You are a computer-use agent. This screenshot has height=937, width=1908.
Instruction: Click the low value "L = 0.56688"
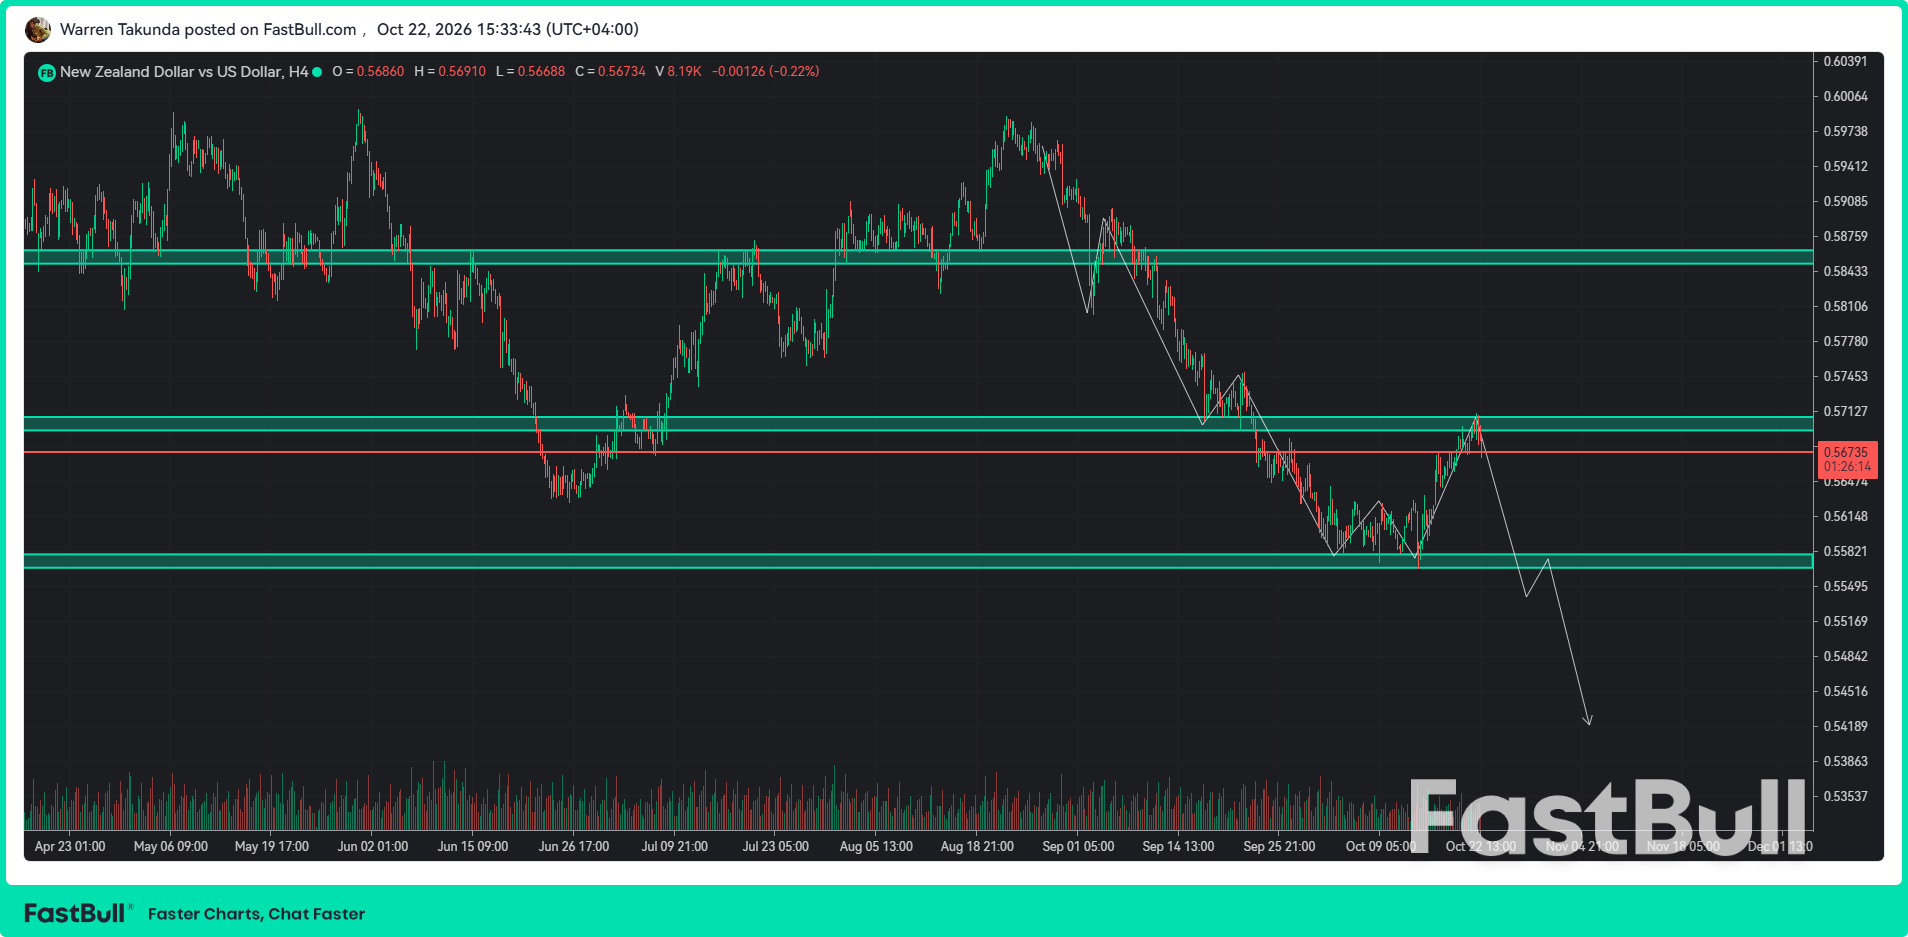(530, 72)
